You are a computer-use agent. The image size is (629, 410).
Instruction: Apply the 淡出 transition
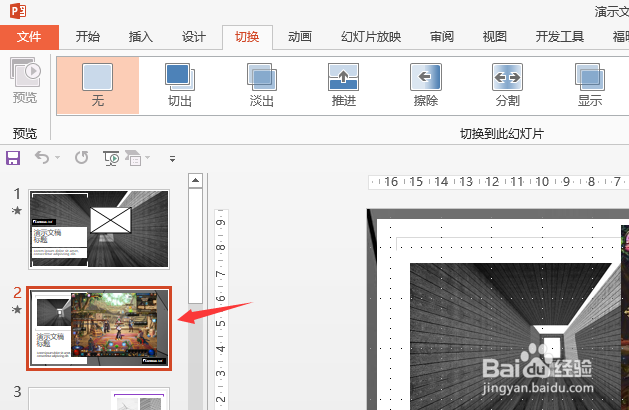(262, 85)
